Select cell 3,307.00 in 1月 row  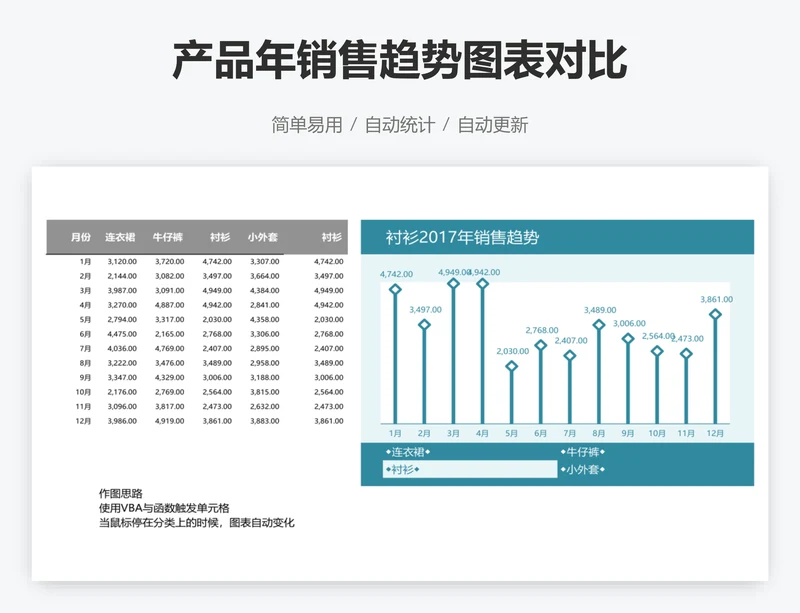click(264, 261)
